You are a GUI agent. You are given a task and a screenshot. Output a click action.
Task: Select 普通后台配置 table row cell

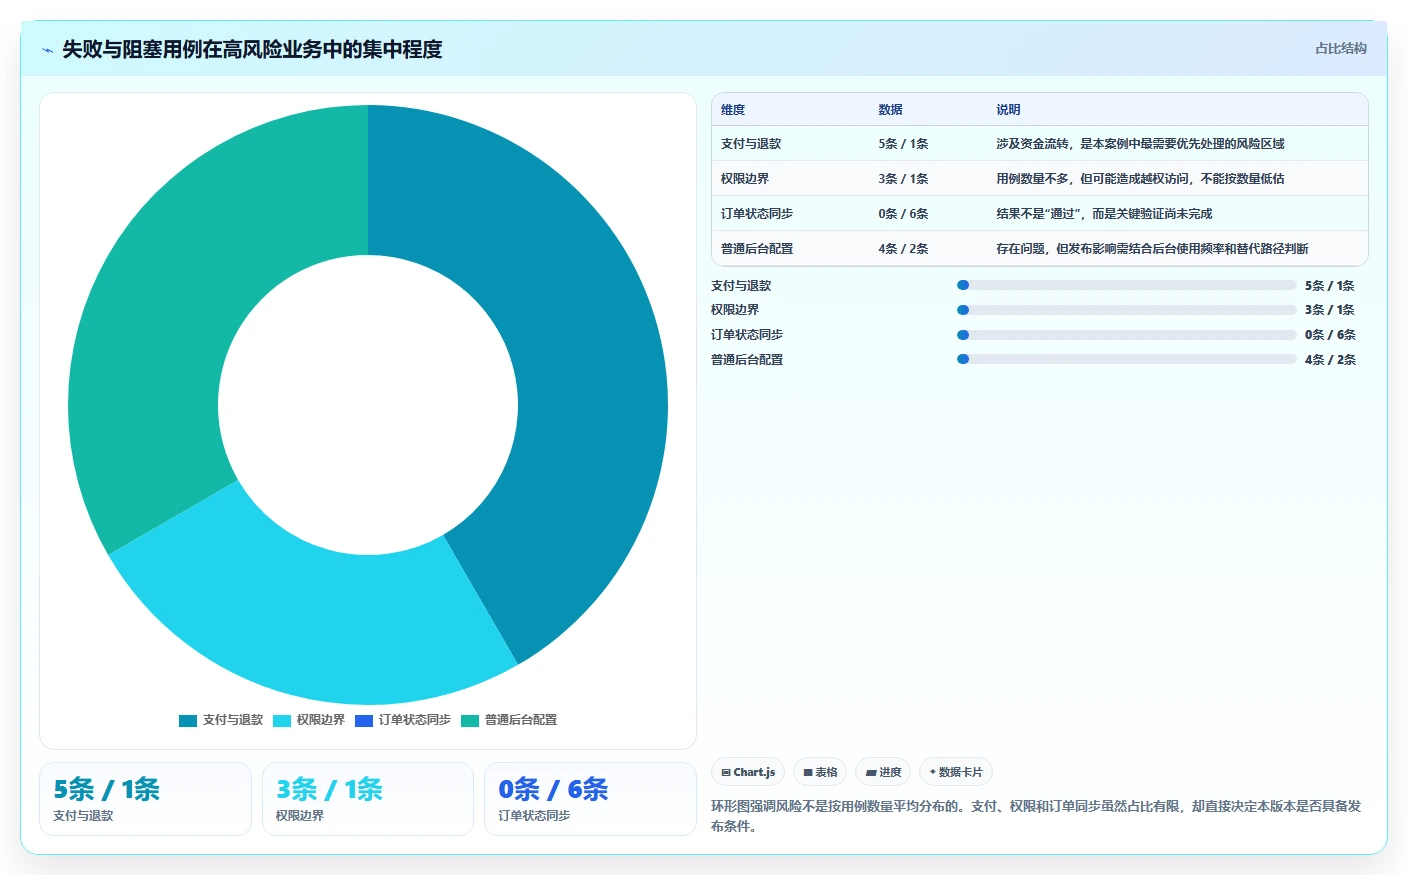pos(757,249)
